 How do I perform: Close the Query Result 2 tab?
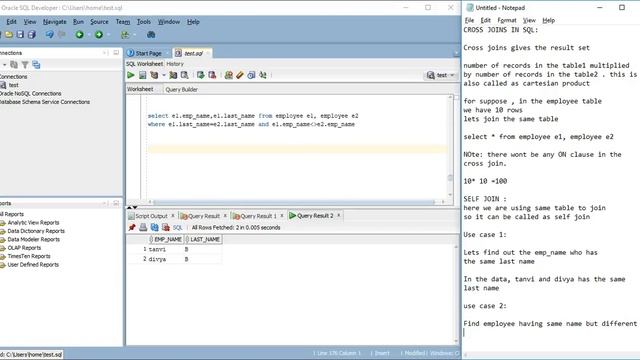(339, 215)
